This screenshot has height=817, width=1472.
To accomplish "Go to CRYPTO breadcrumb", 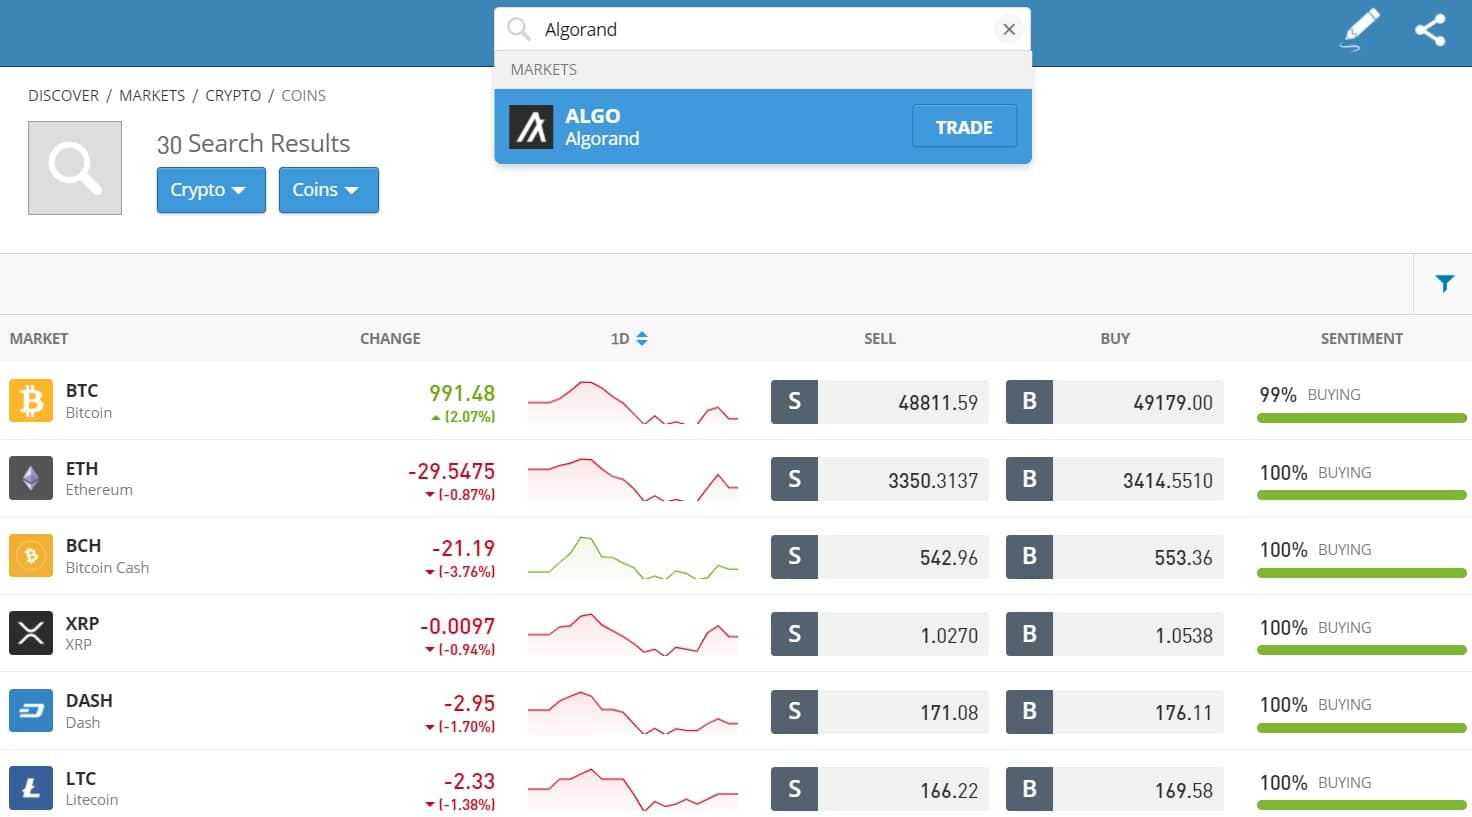I will [233, 96].
